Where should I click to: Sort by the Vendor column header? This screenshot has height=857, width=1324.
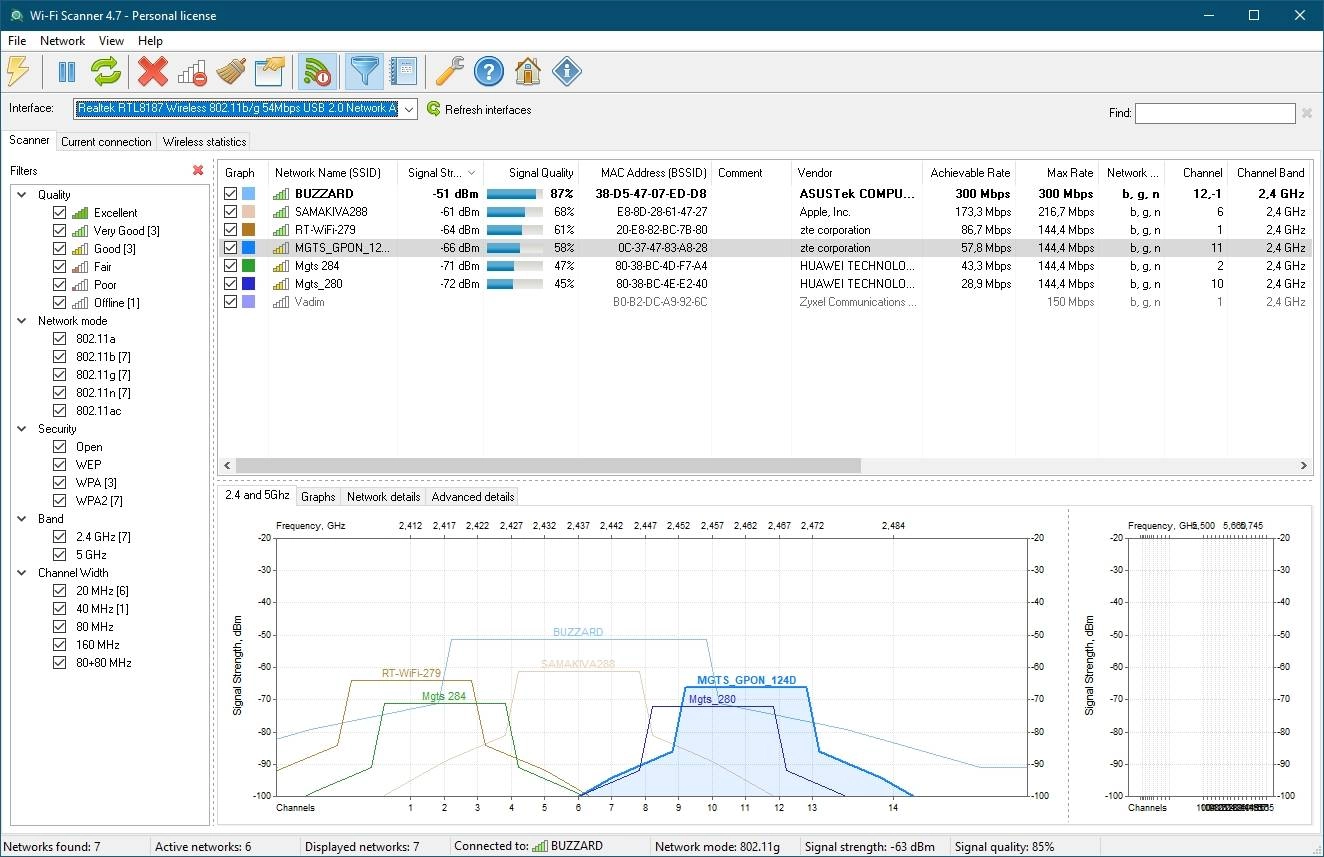tap(855, 173)
